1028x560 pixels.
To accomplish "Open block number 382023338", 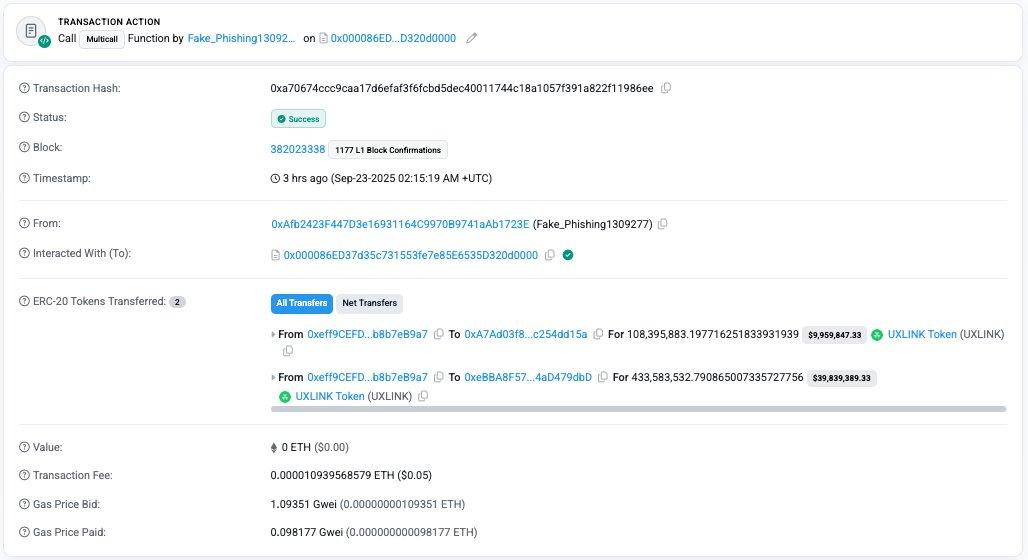I will pyautogui.click(x=298, y=150).
